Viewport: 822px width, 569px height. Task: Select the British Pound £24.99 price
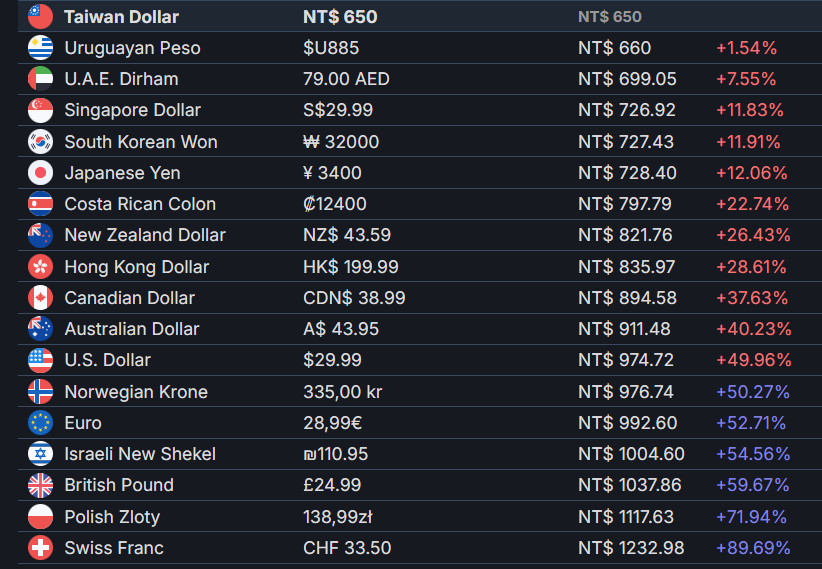click(332, 485)
